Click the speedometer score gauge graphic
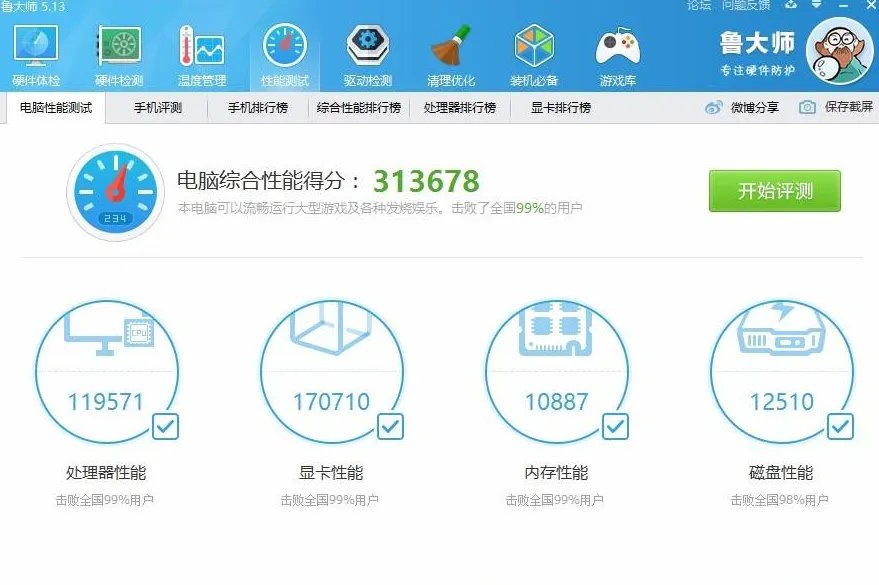Viewport: 879px width, 585px height. [116, 190]
